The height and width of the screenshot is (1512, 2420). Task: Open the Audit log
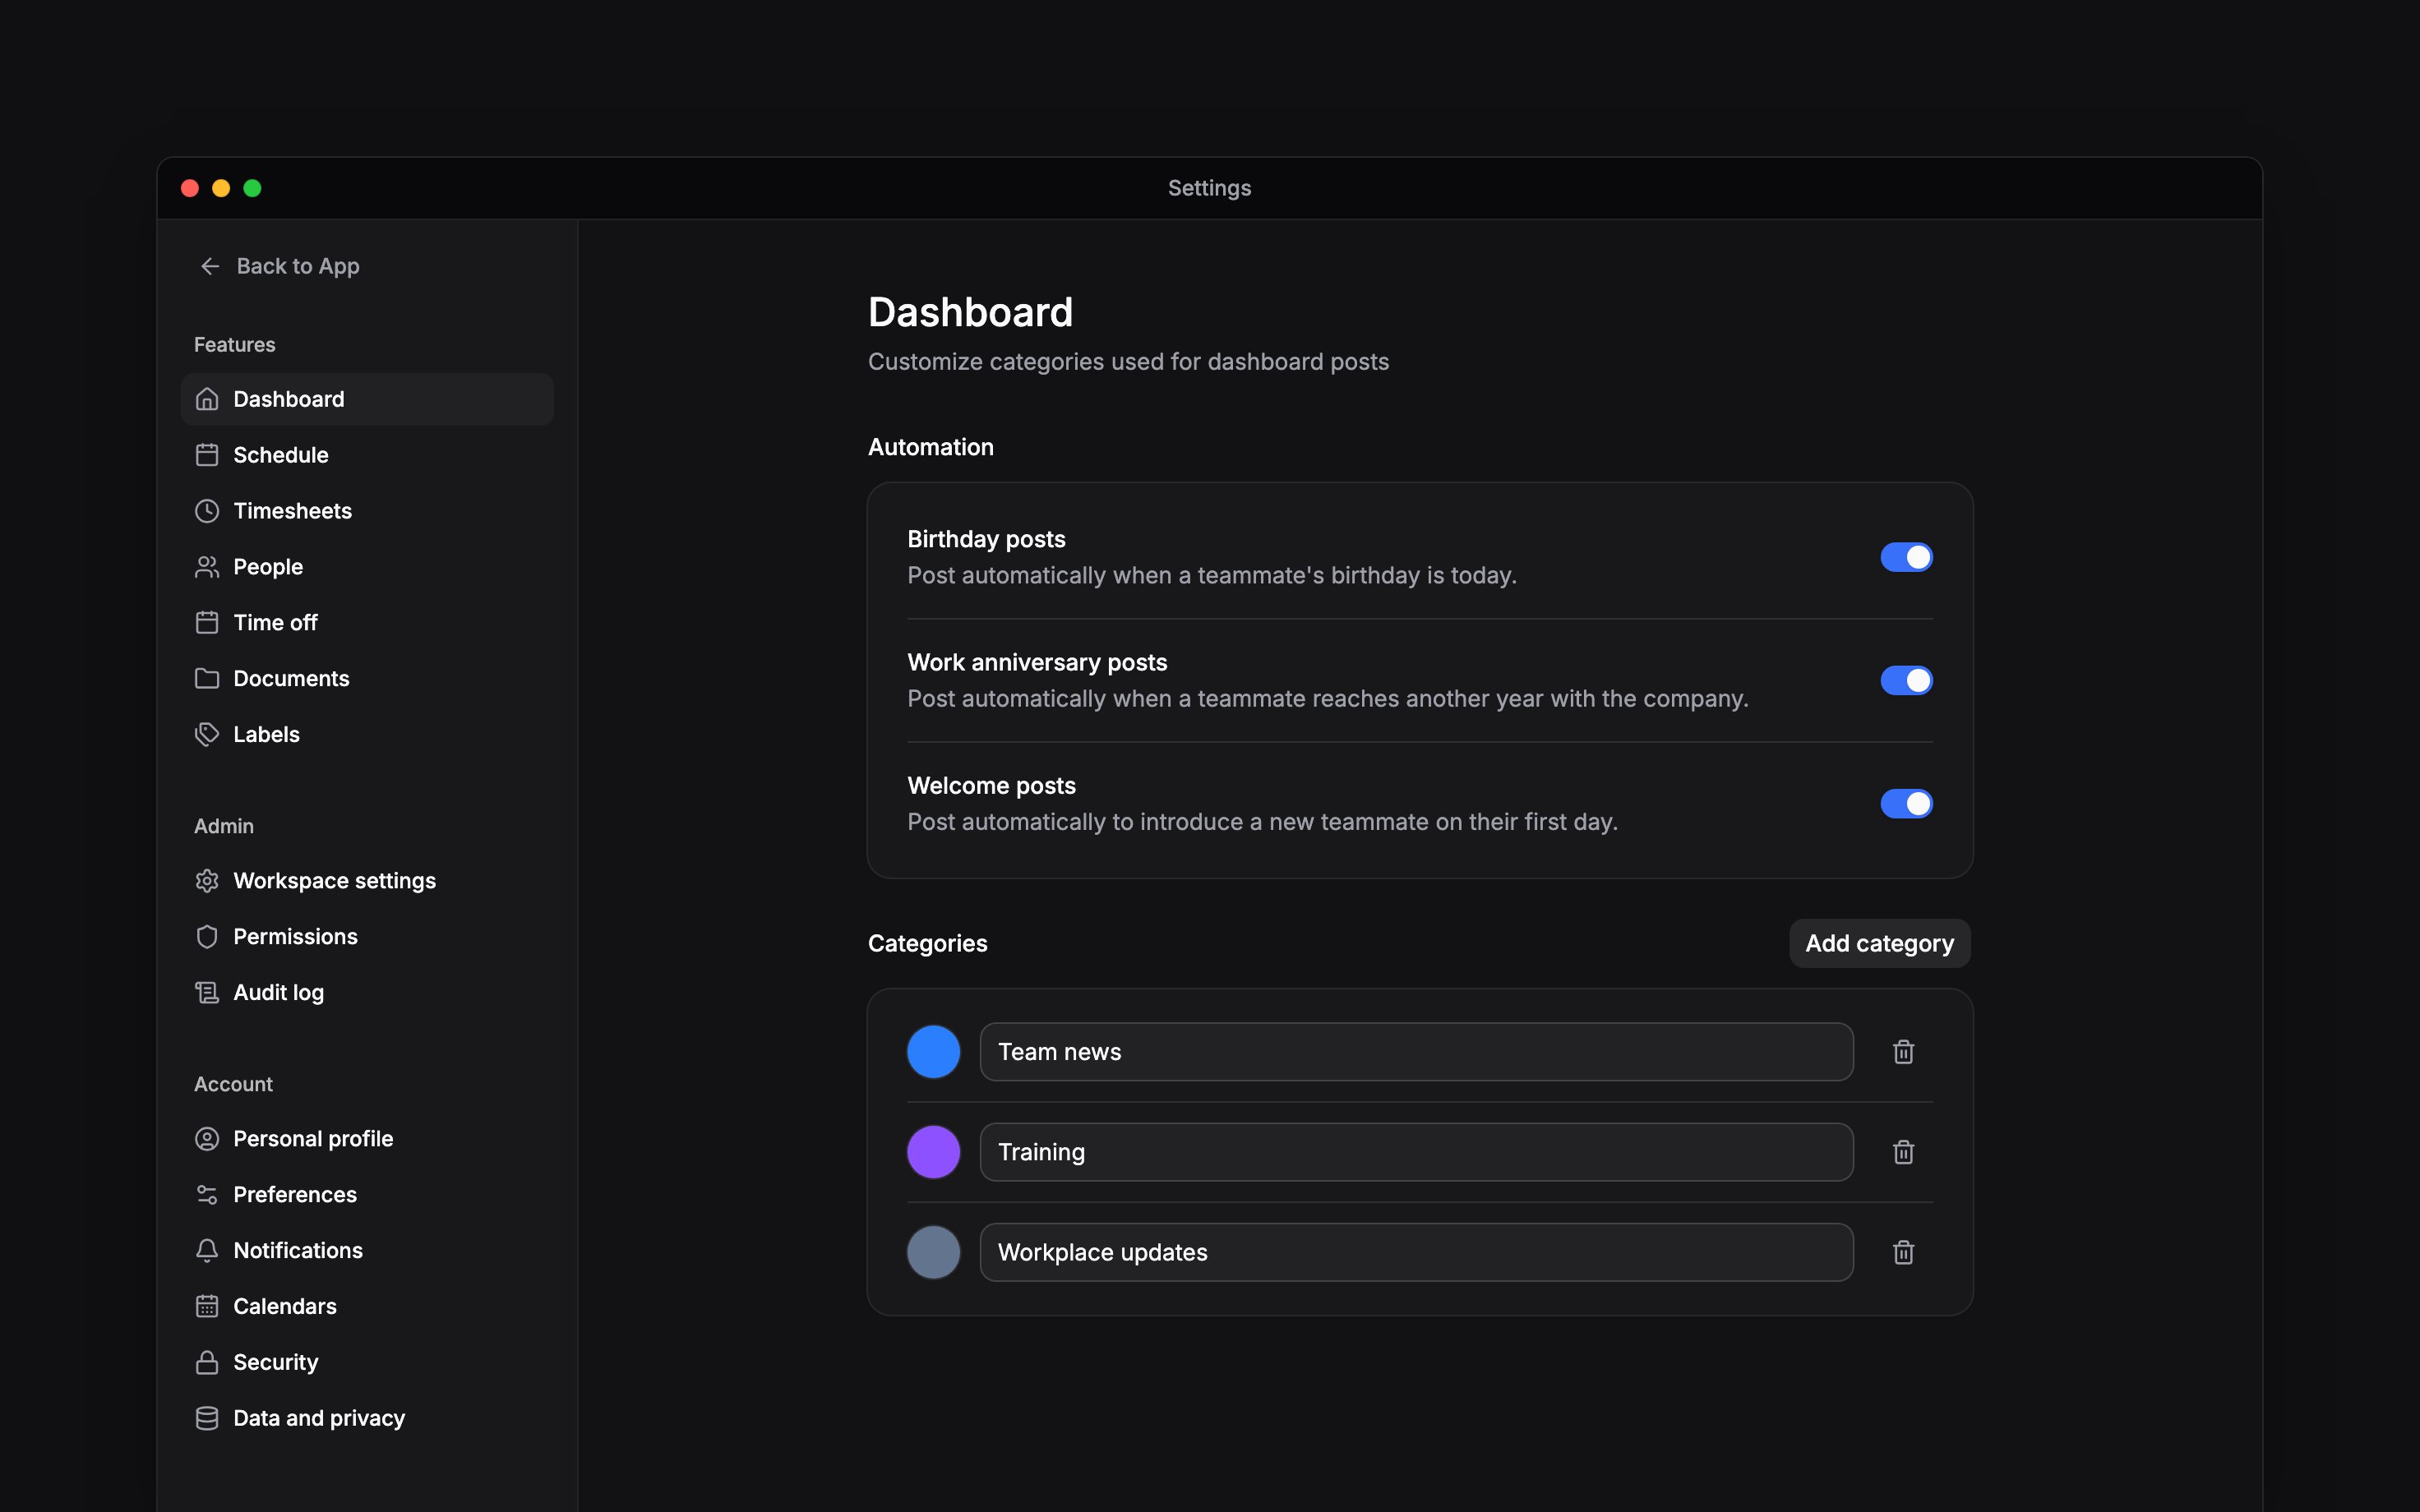[x=367, y=993]
